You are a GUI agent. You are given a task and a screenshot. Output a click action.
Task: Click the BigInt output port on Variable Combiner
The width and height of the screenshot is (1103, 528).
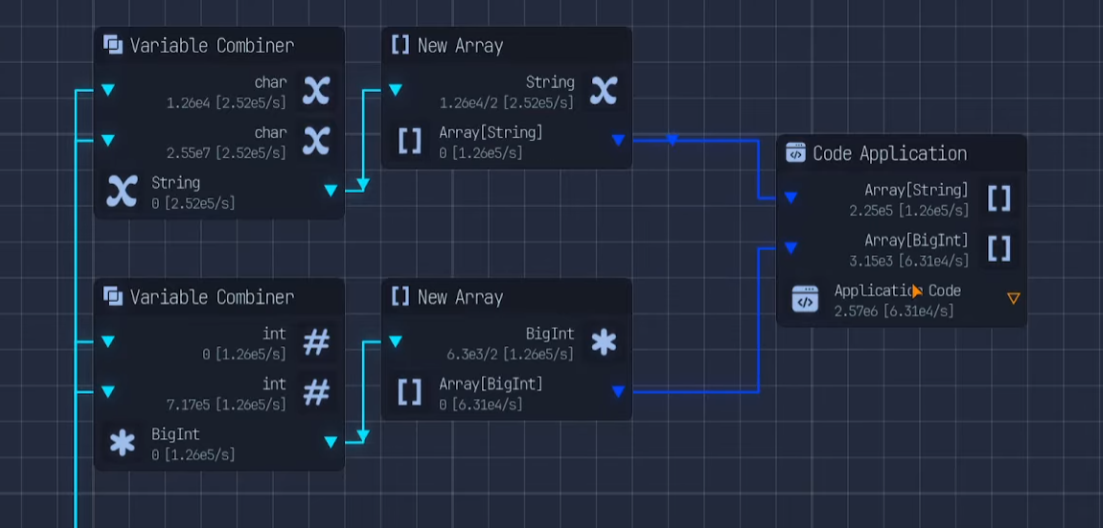pos(331,442)
